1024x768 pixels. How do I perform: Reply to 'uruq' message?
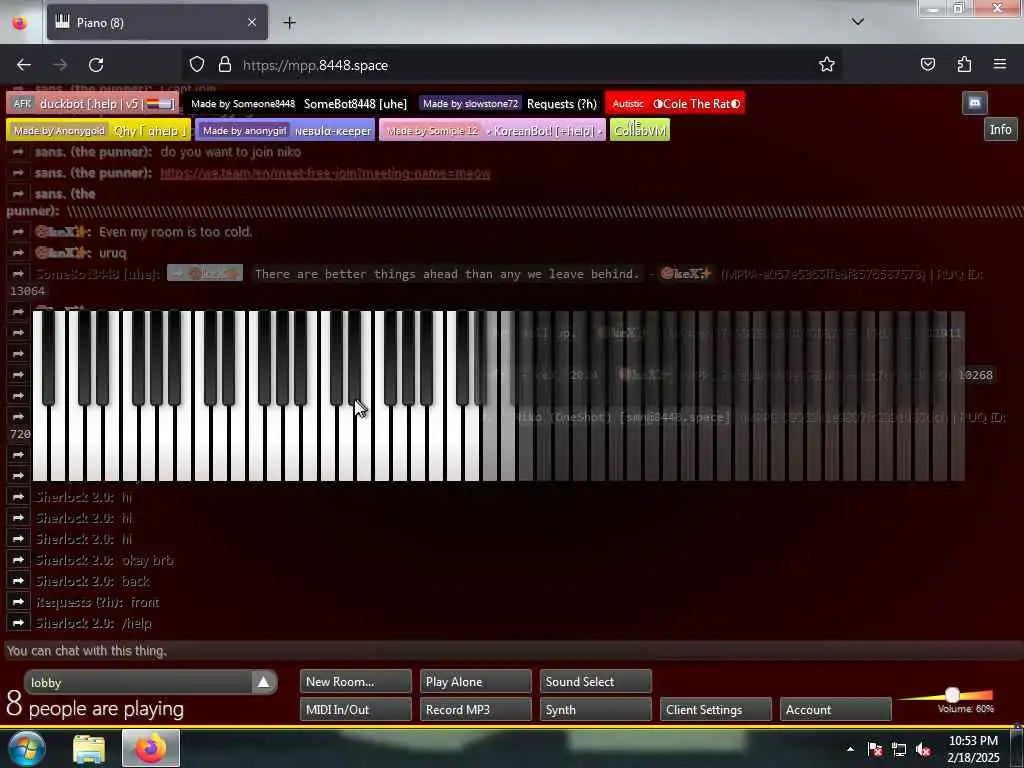coord(18,253)
